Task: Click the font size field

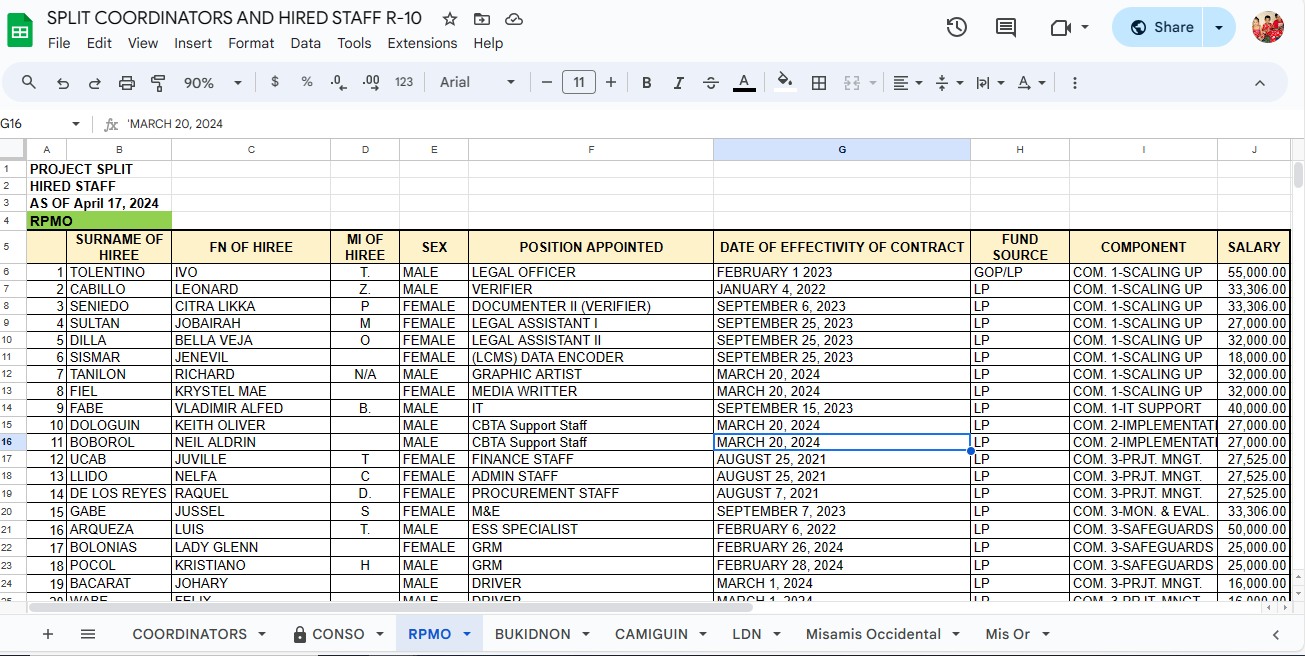Action: pyautogui.click(x=579, y=82)
